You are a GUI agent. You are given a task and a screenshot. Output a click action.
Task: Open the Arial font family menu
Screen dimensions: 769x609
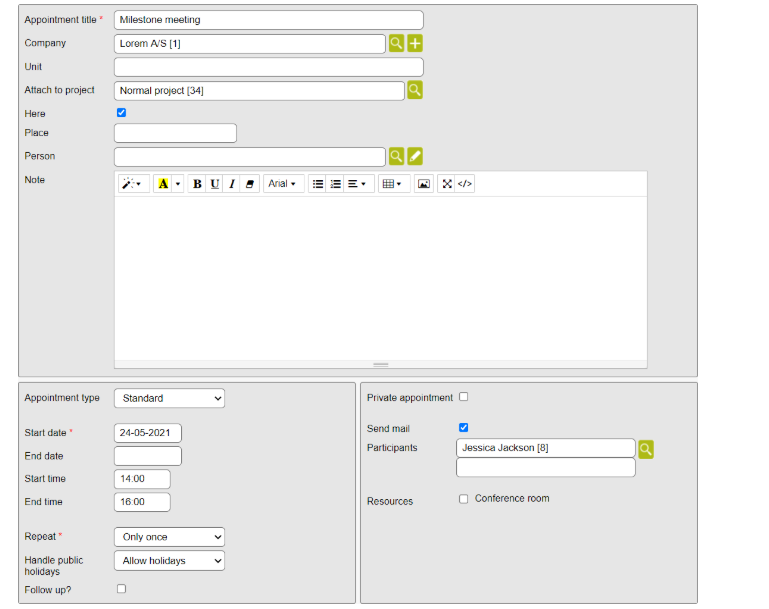click(x=283, y=184)
